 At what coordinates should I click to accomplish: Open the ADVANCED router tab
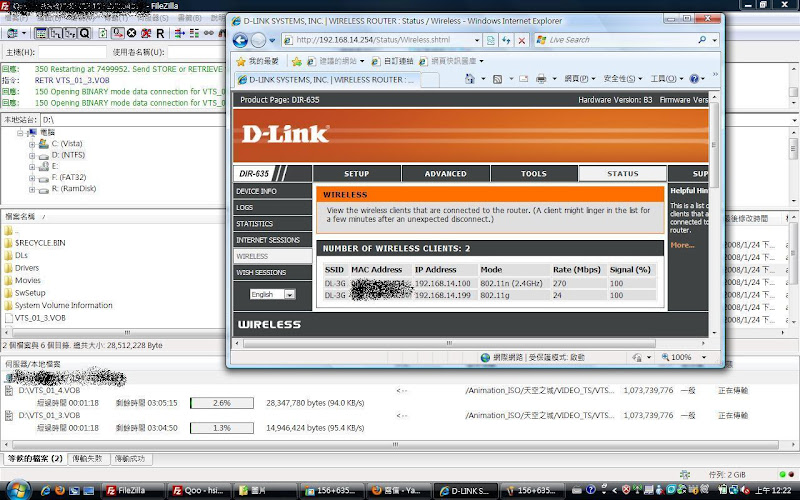click(x=445, y=173)
